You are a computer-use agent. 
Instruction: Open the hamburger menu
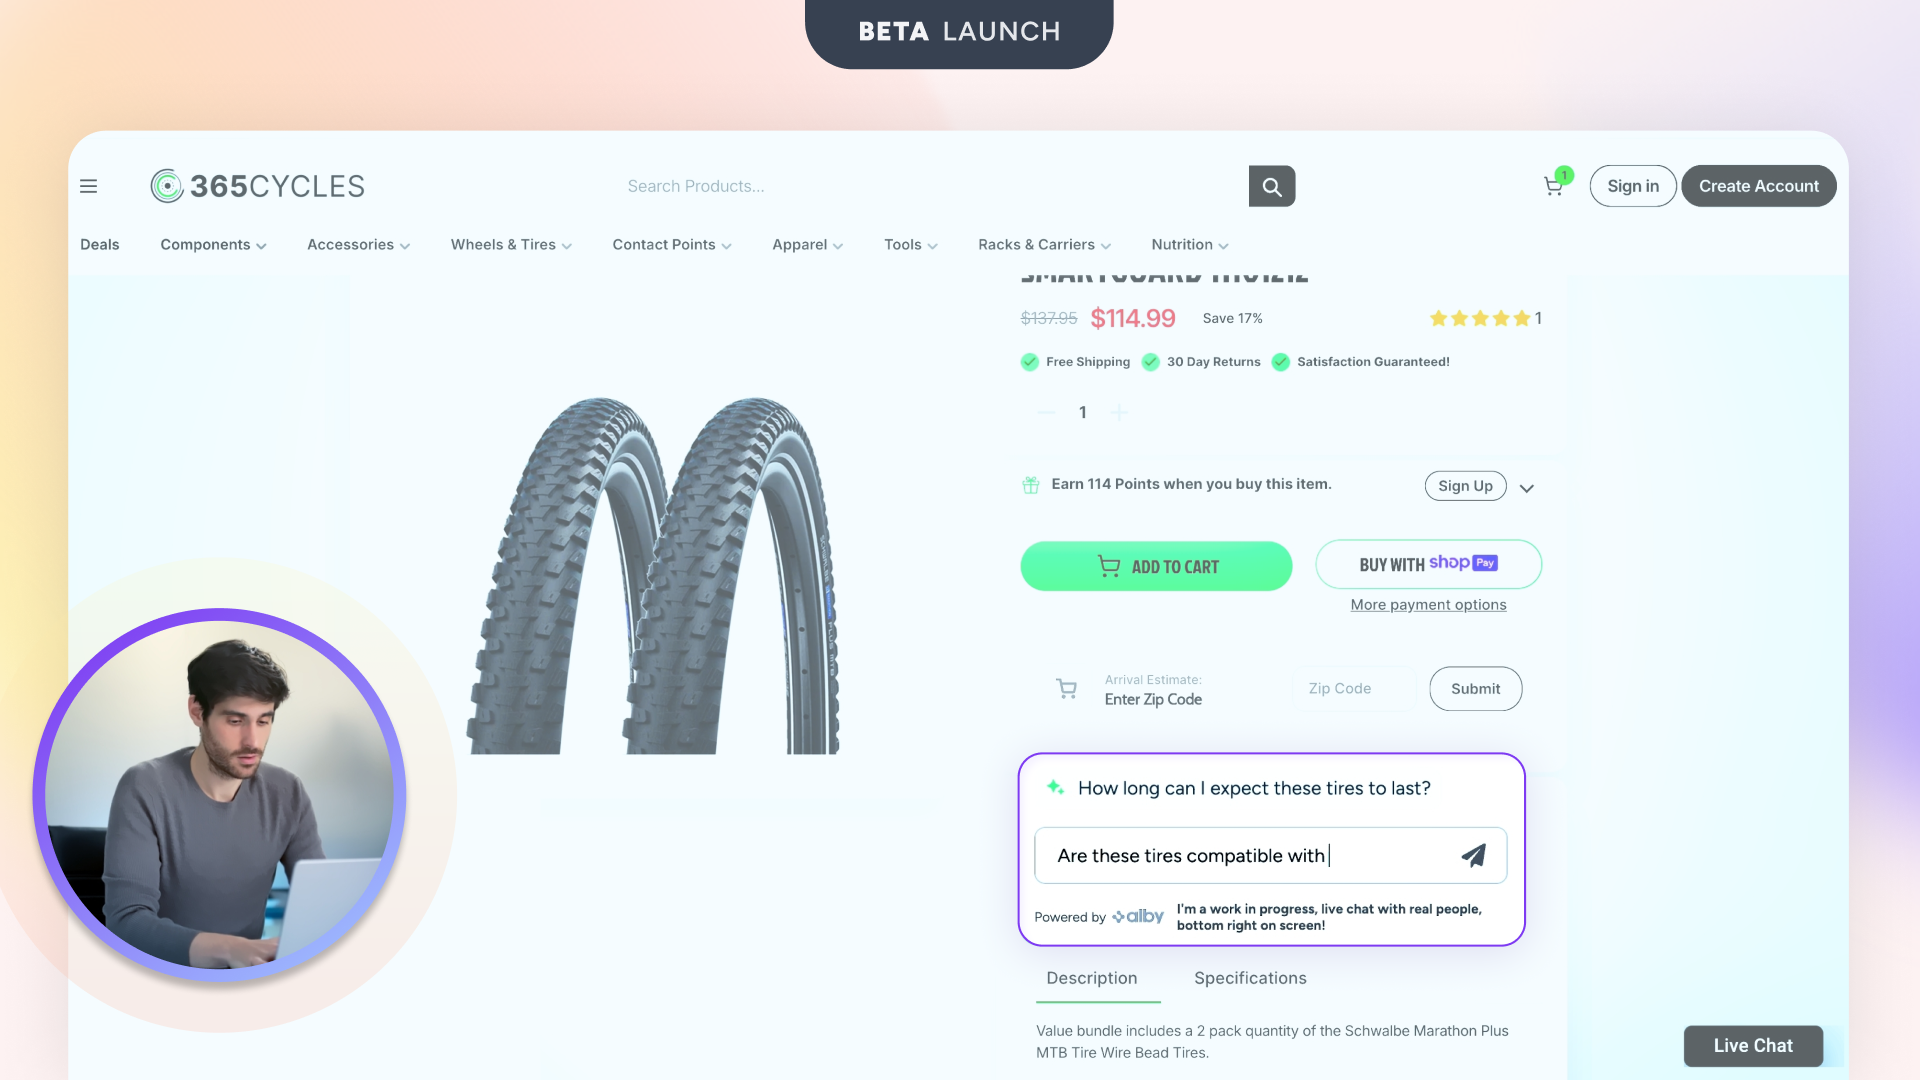tap(88, 186)
